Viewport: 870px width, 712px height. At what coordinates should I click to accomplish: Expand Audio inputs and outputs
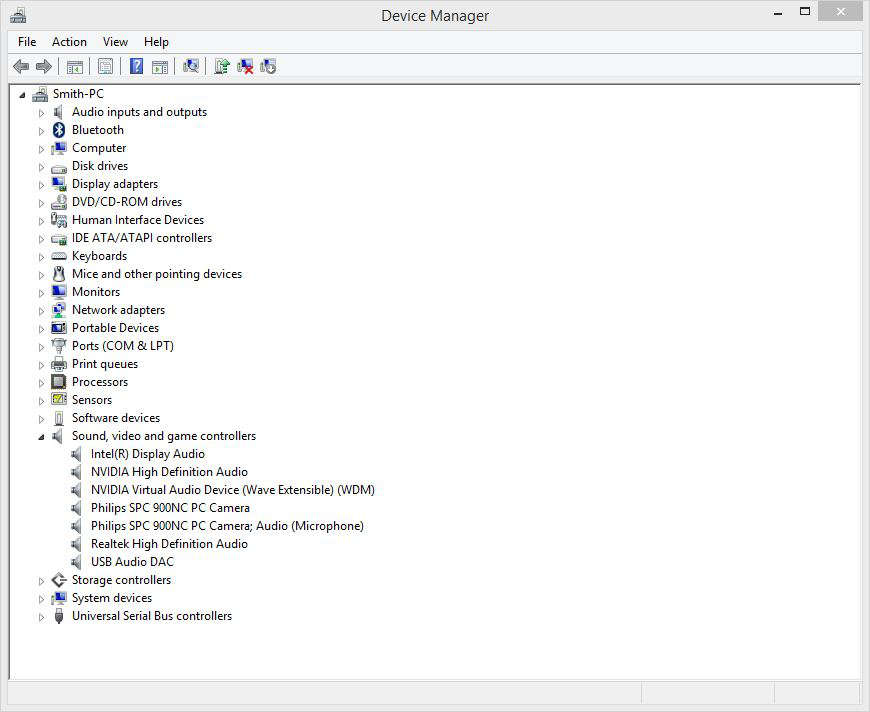[x=41, y=113]
